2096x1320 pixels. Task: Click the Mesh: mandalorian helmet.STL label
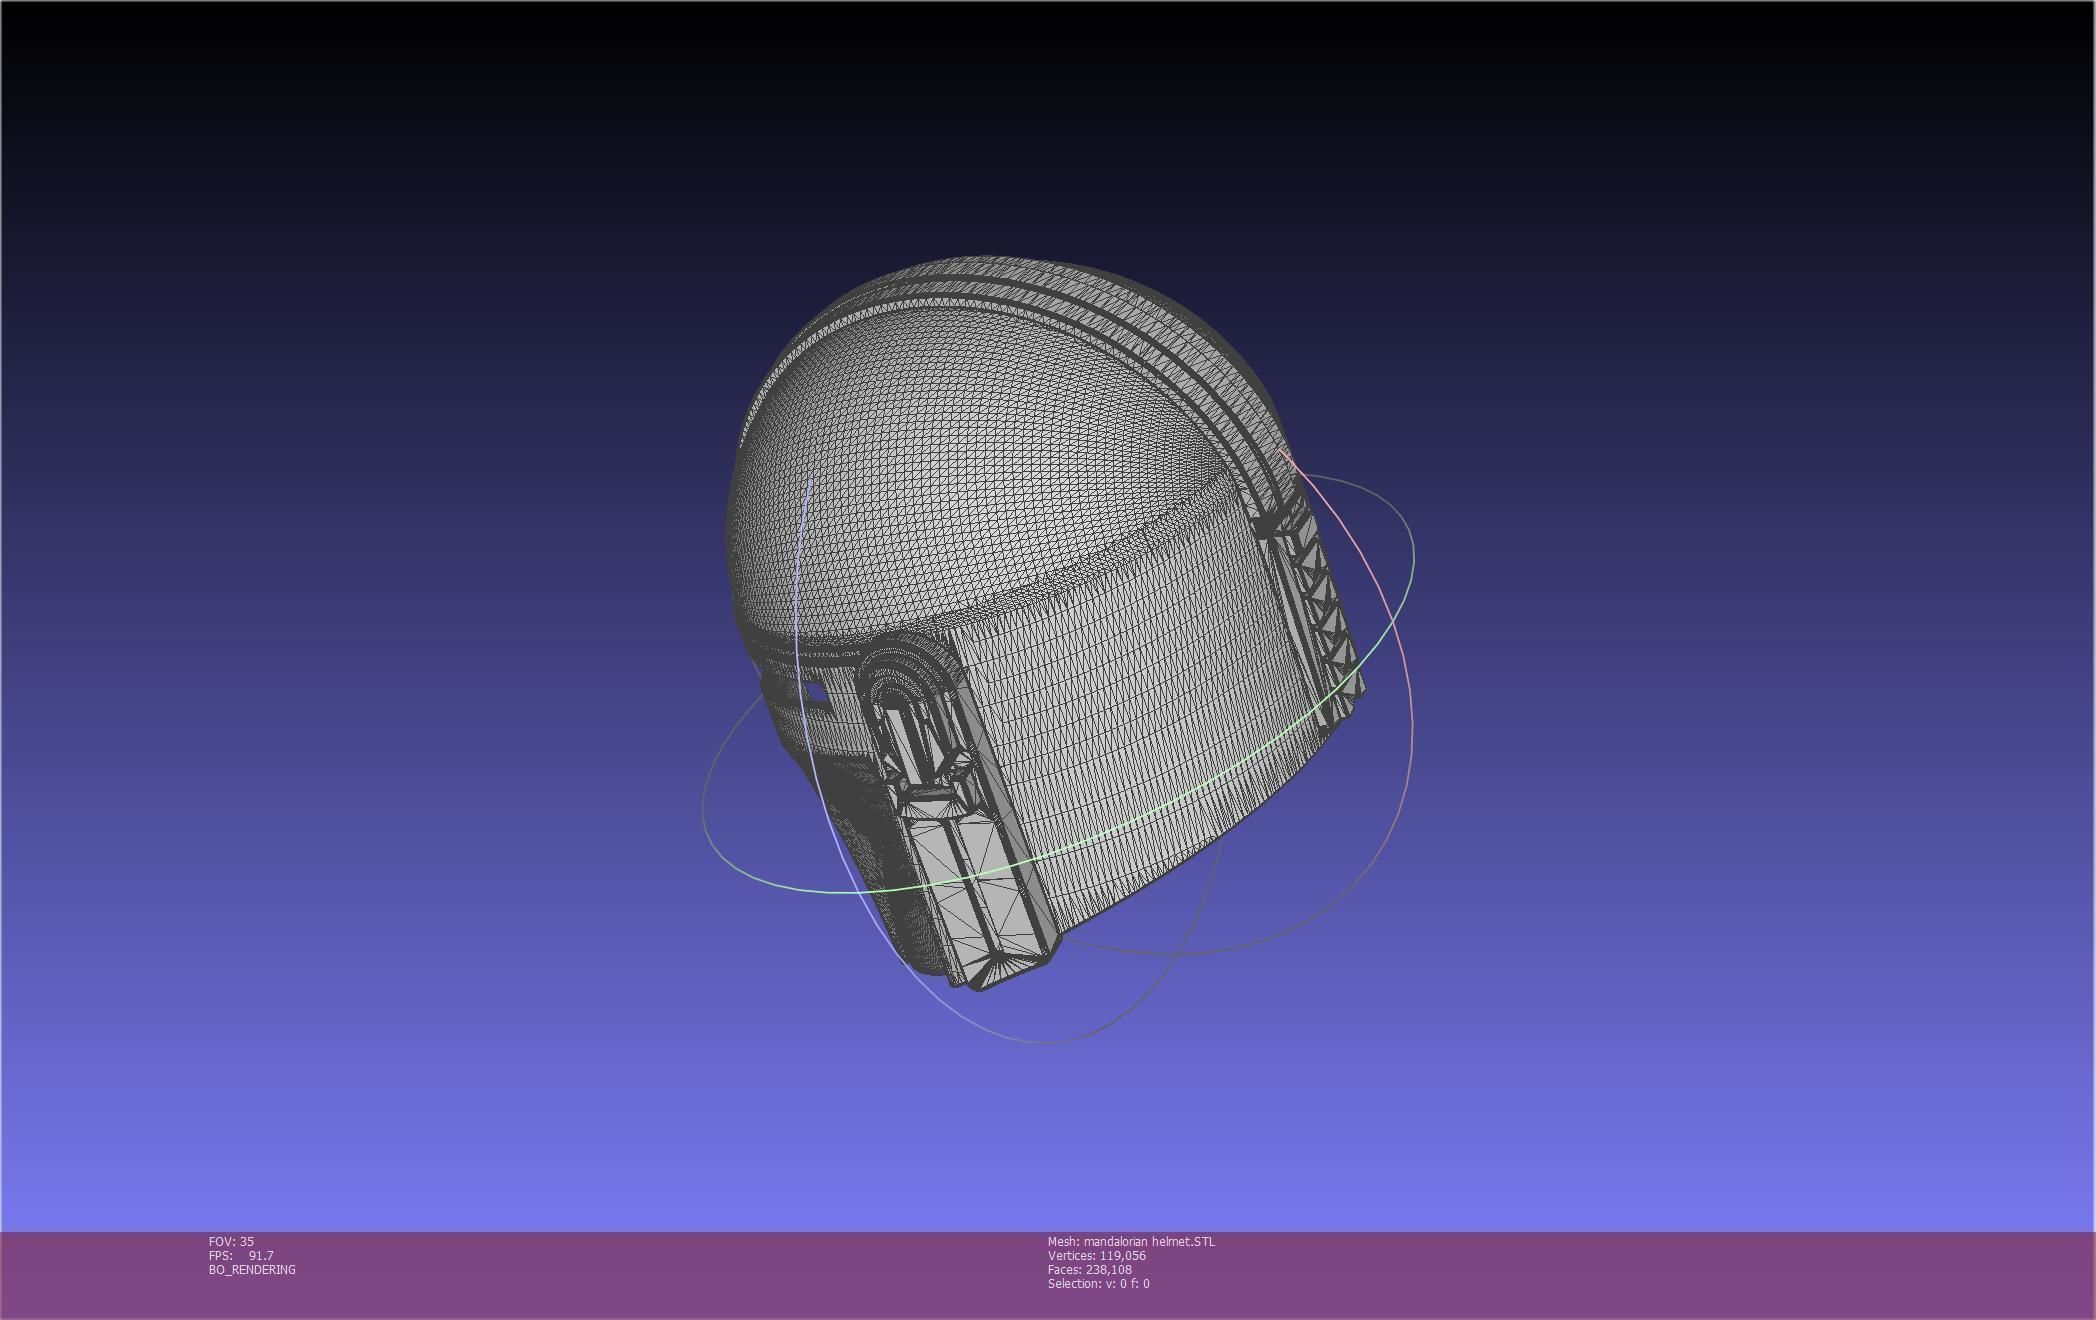(1131, 1241)
